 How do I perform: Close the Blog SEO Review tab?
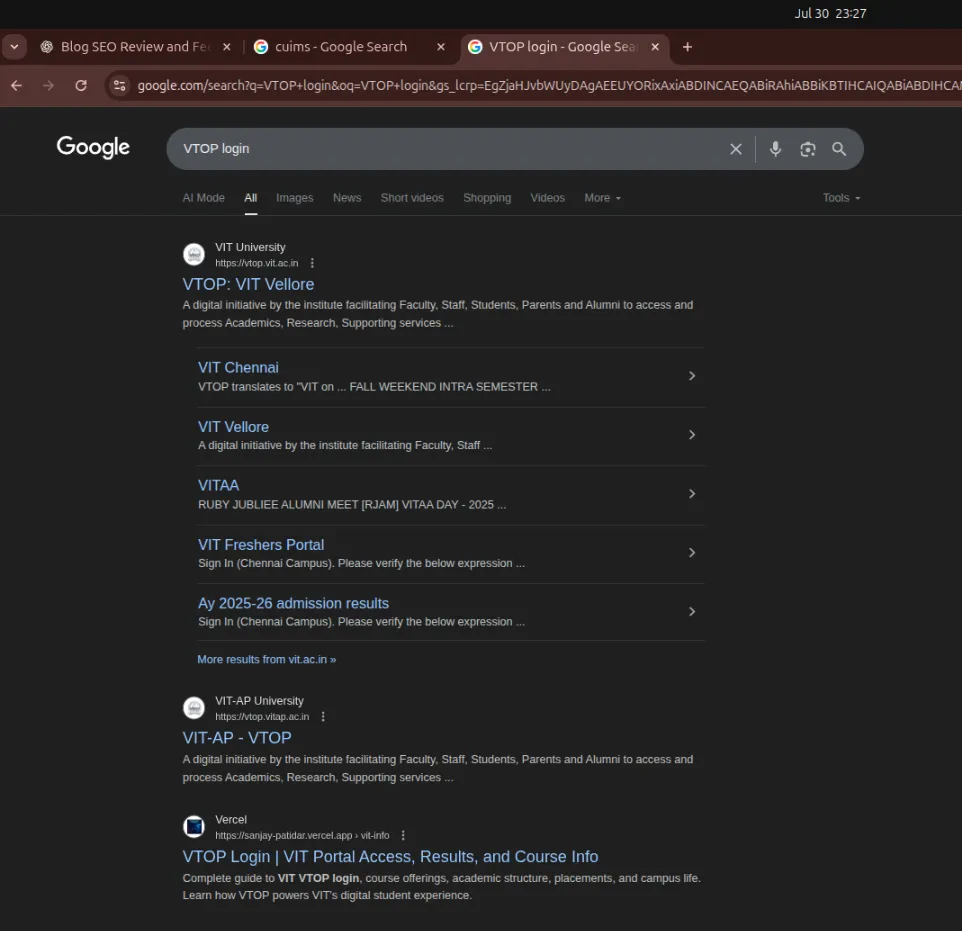pos(226,47)
